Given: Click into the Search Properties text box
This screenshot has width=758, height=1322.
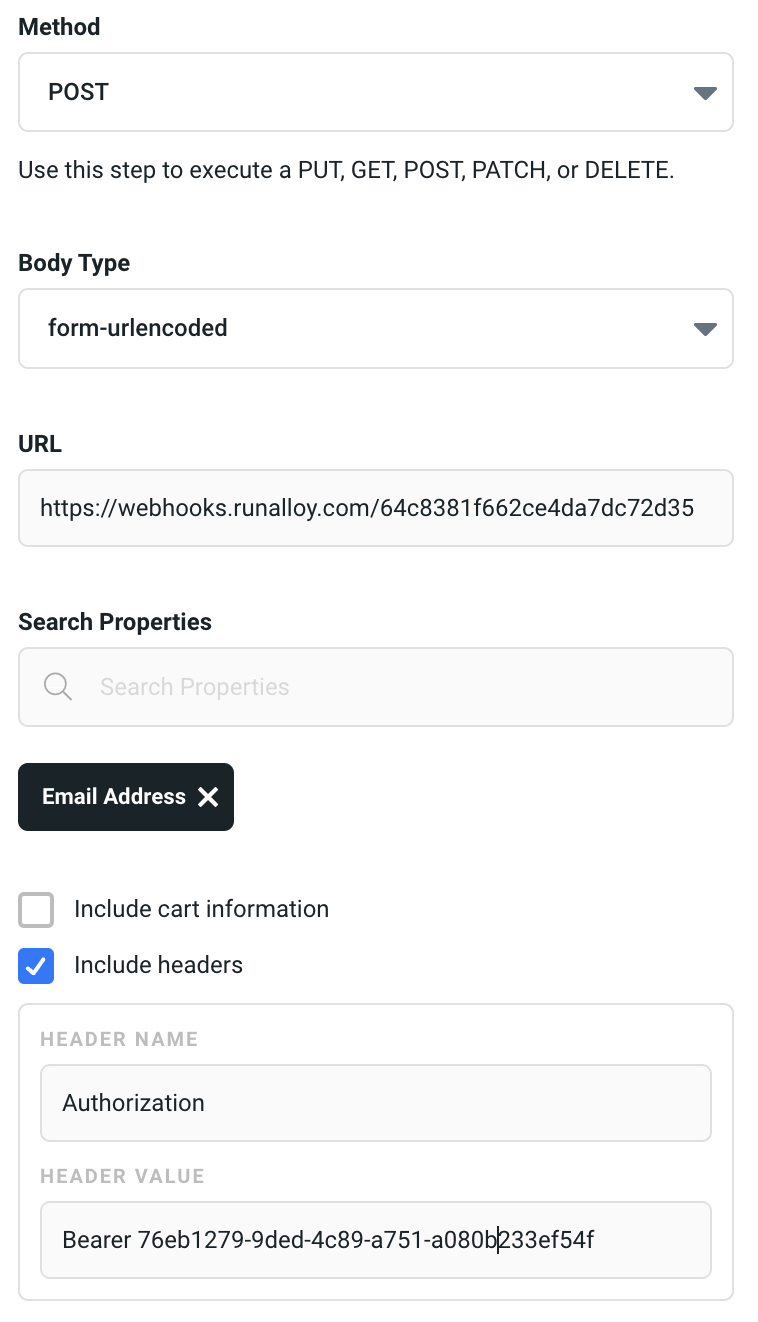Looking at the screenshot, I should point(400,687).
